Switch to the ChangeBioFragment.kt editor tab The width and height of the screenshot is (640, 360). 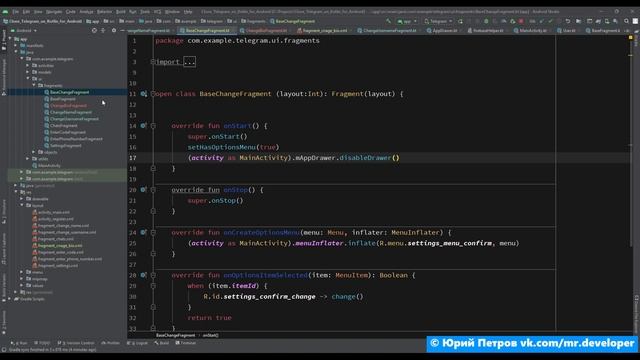pos(265,31)
